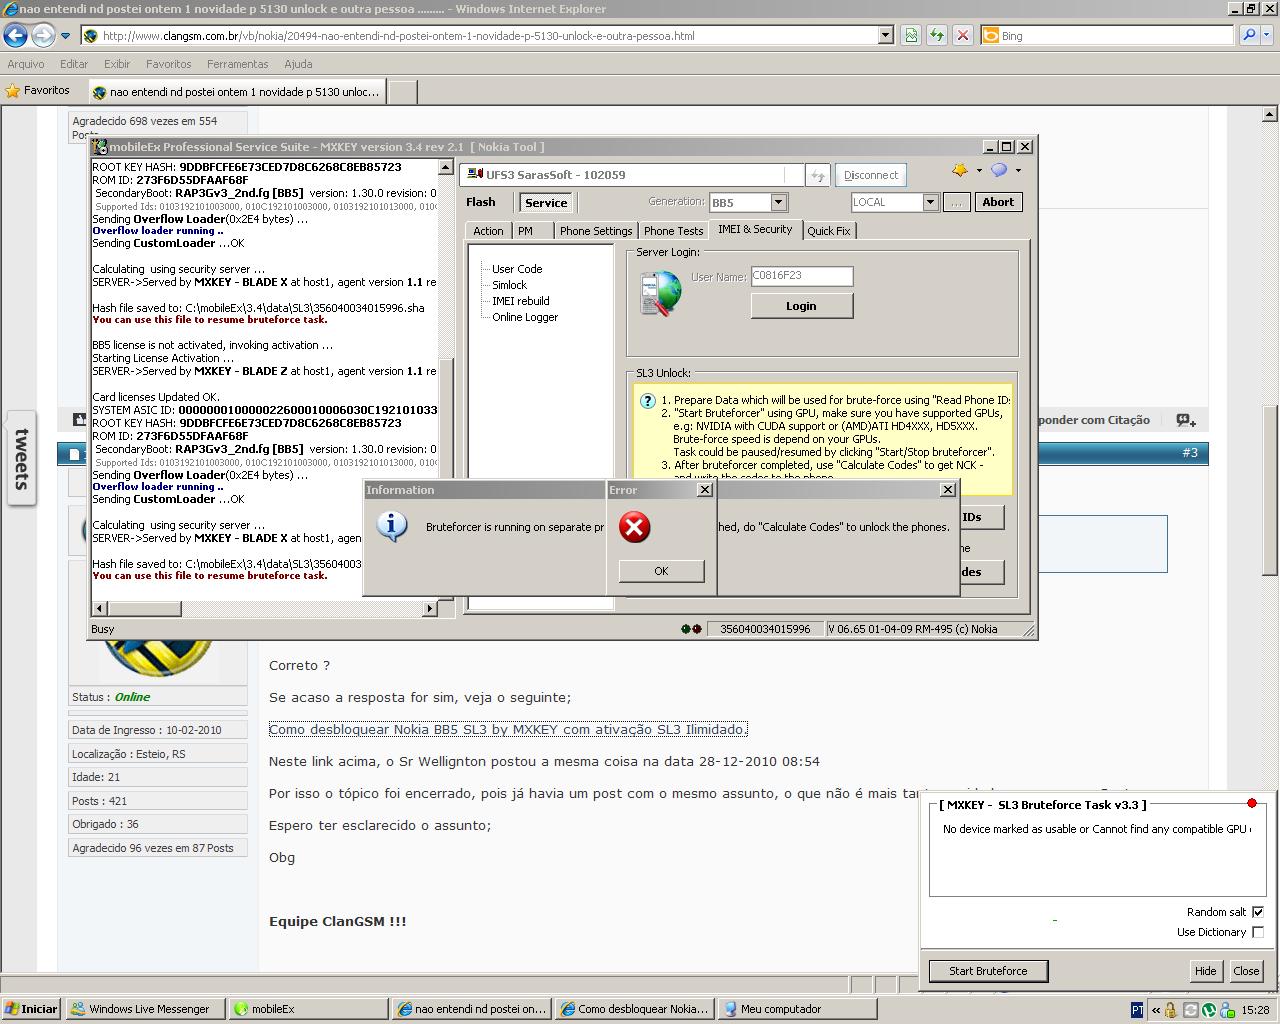Switch to the Quick Fix tab
The image size is (1280, 1024).
(828, 231)
